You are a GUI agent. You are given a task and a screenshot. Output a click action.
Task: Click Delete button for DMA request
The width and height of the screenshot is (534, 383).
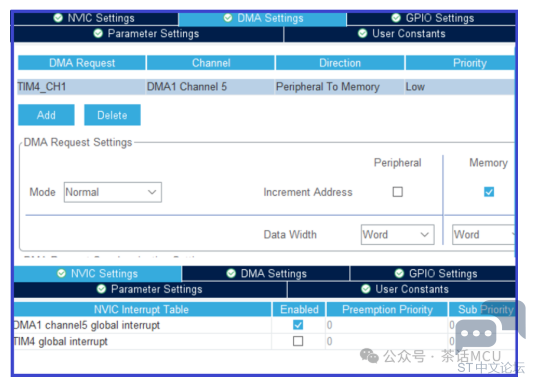[112, 115]
